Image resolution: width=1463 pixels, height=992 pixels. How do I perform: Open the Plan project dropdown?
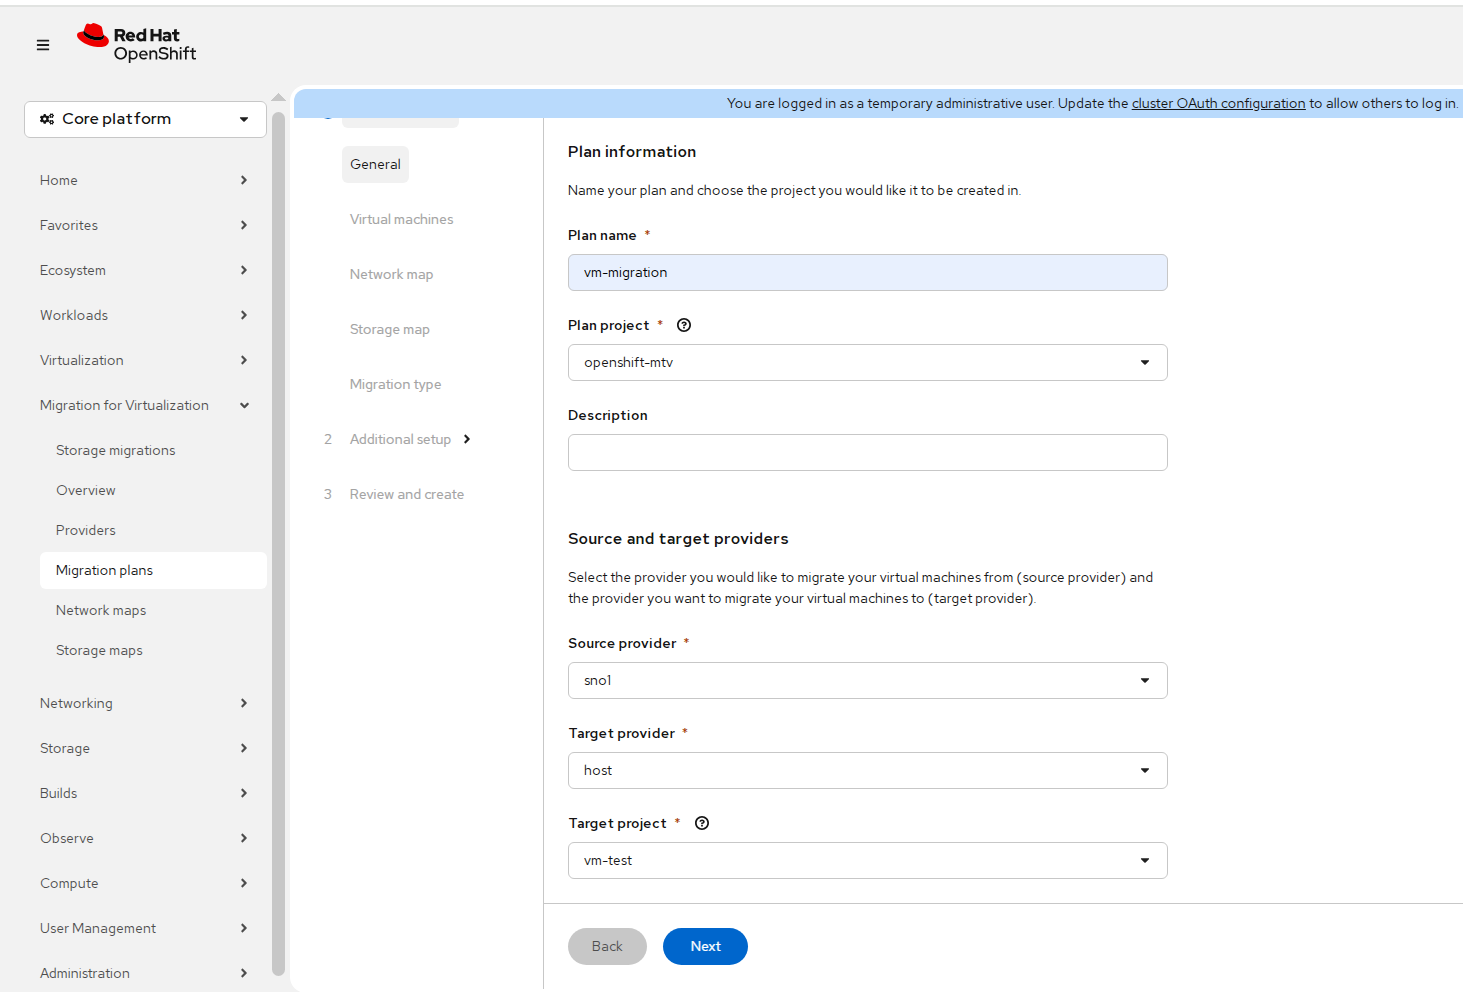(867, 363)
